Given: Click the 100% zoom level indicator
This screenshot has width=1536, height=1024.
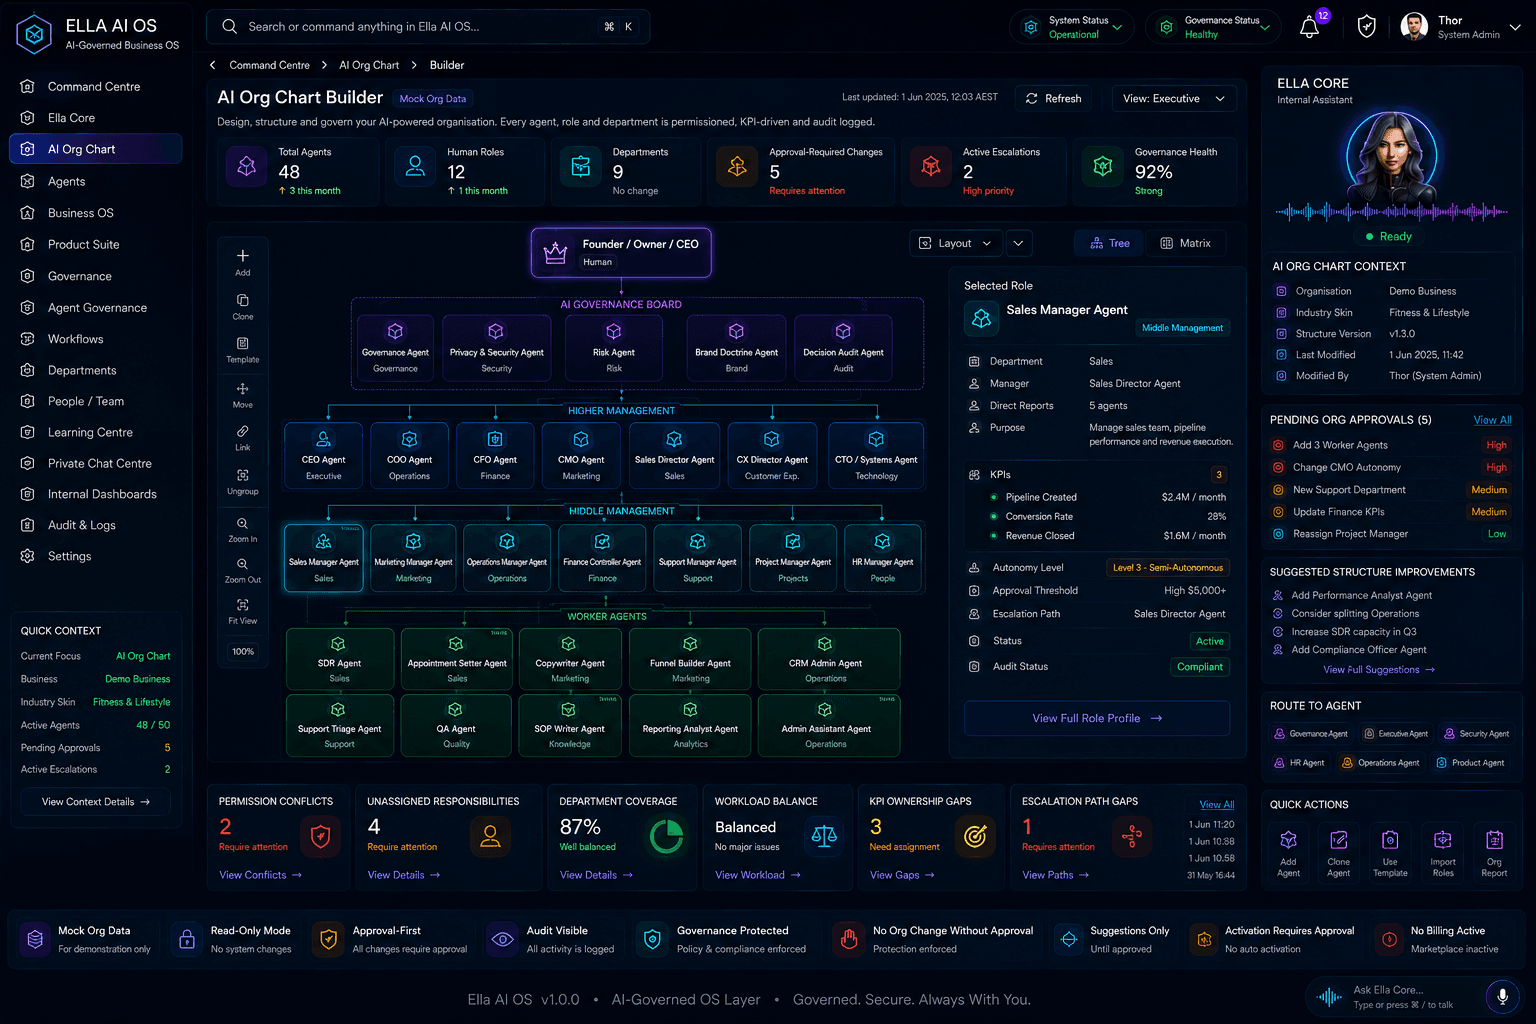Looking at the screenshot, I should point(243,651).
